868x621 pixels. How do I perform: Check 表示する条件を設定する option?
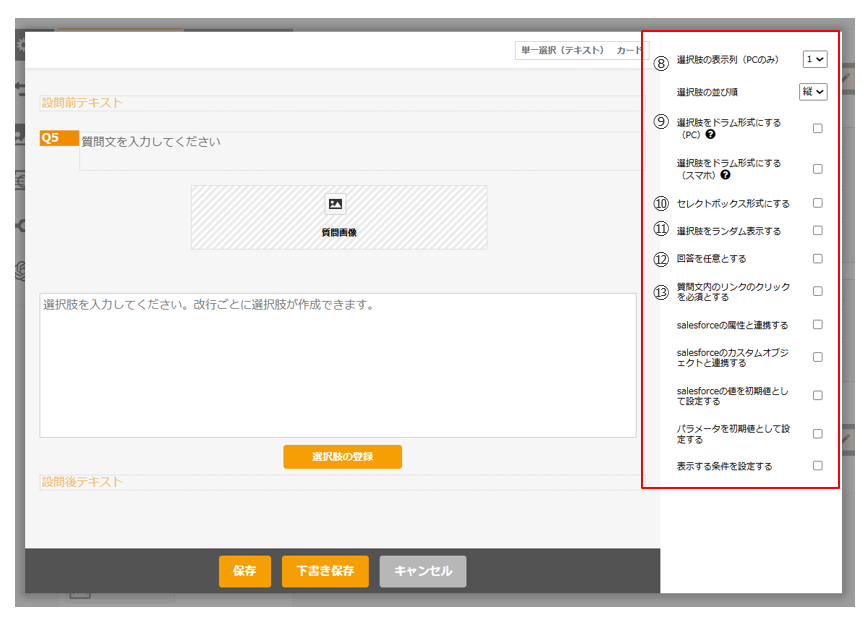818,465
